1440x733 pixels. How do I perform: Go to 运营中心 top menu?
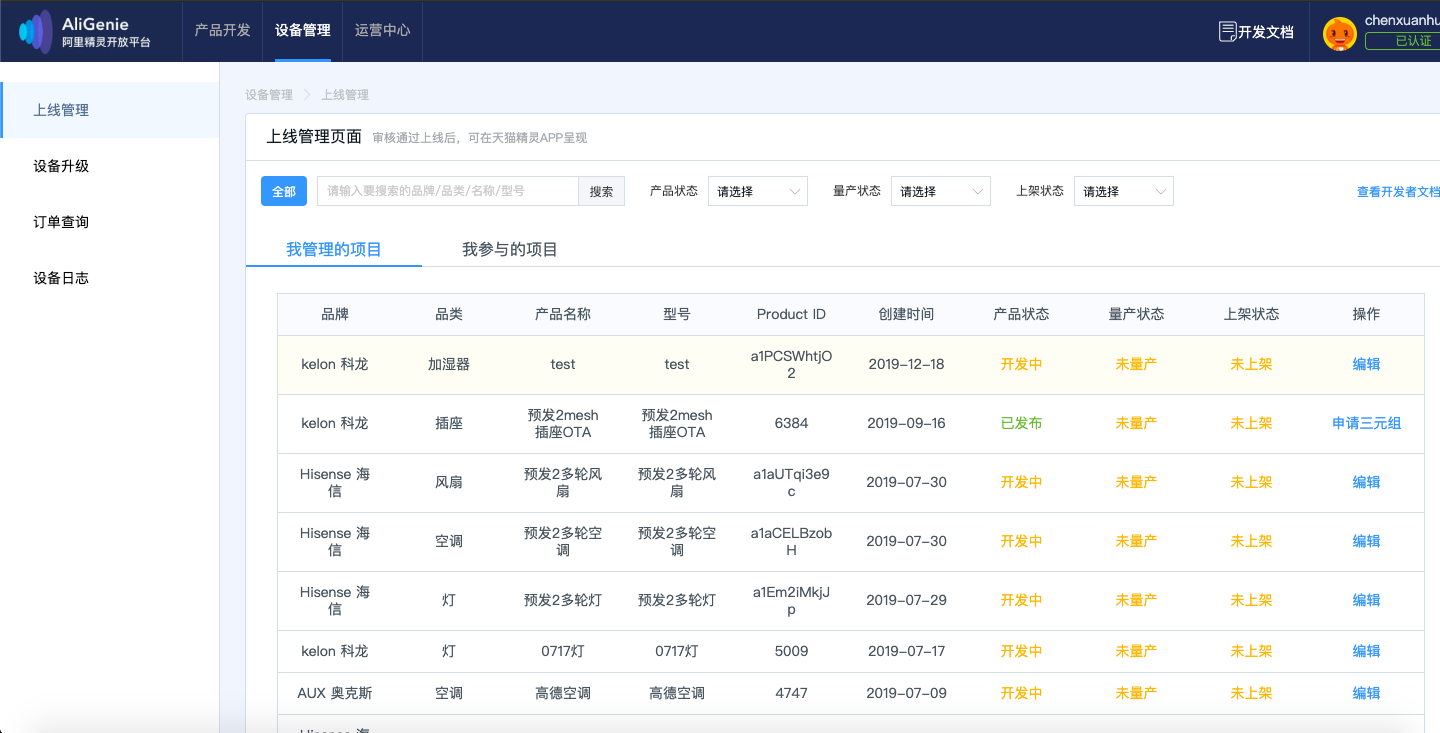382,30
